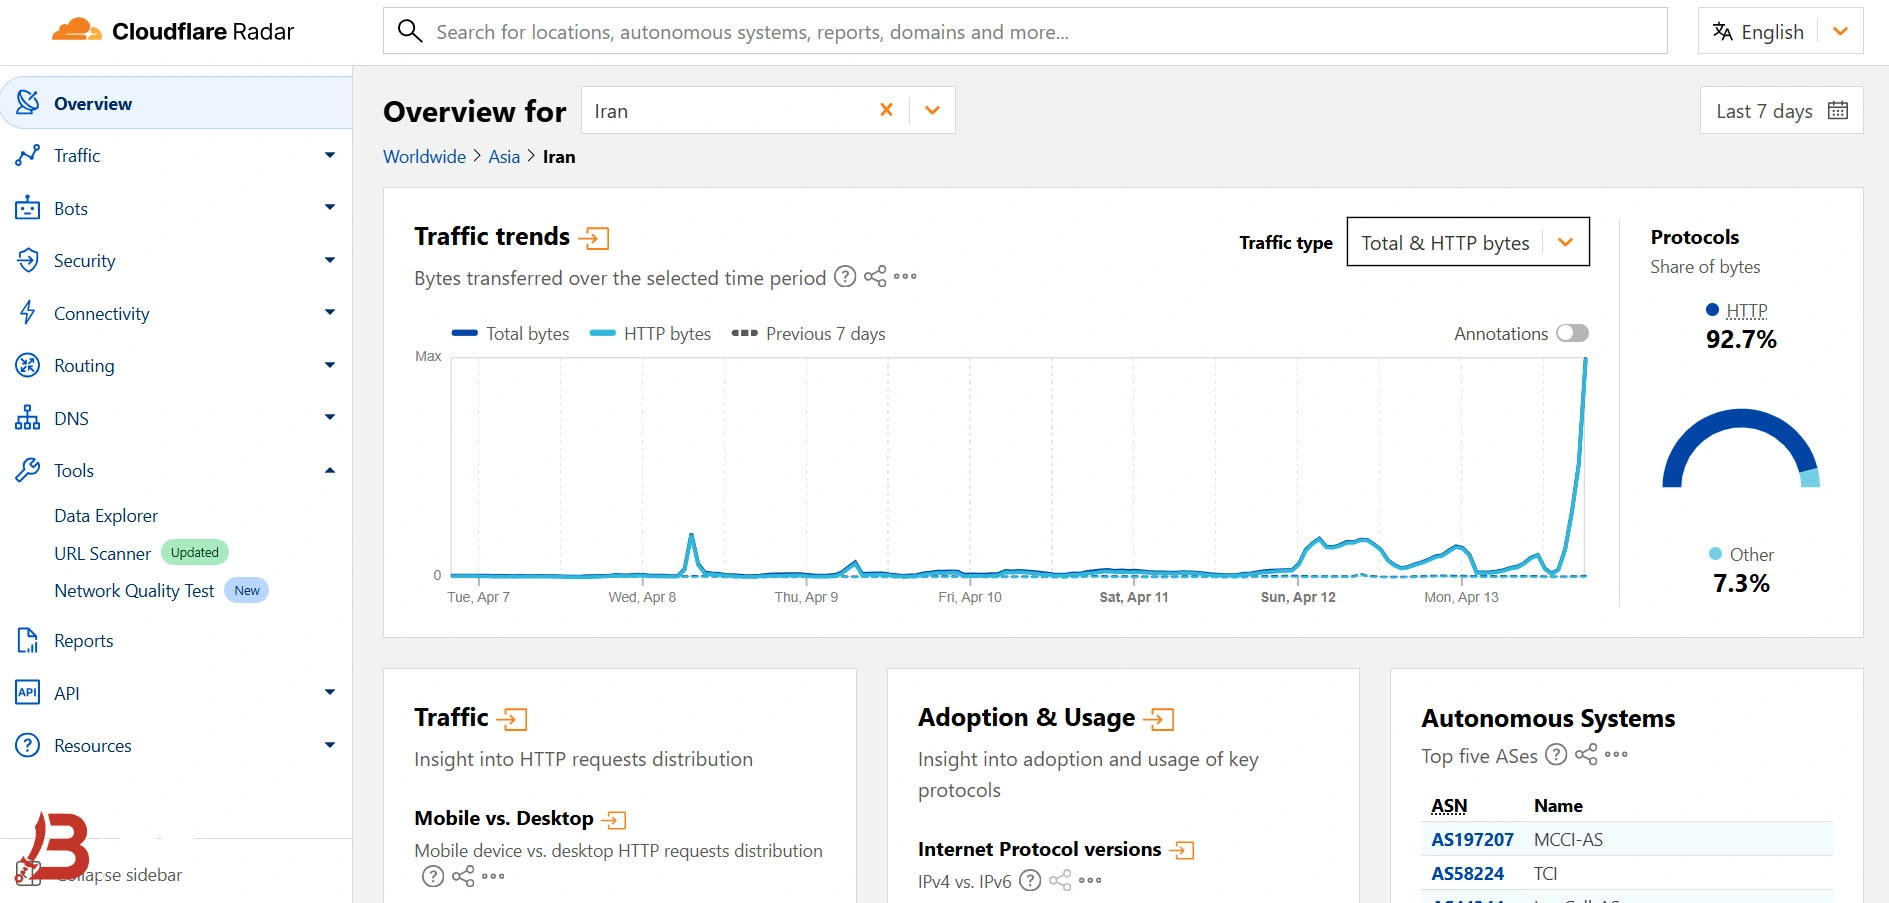Toggle Previous 7 days series in legend
Viewport: 1889px width, 903px height.
(808, 334)
